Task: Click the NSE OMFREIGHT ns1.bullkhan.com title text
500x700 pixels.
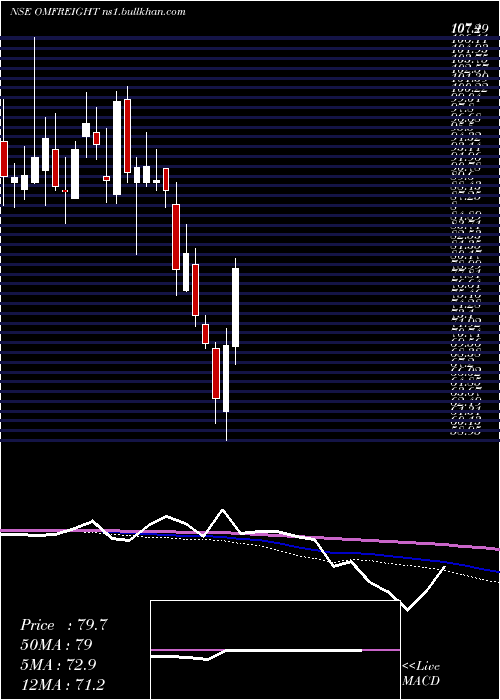Action: tap(98, 12)
